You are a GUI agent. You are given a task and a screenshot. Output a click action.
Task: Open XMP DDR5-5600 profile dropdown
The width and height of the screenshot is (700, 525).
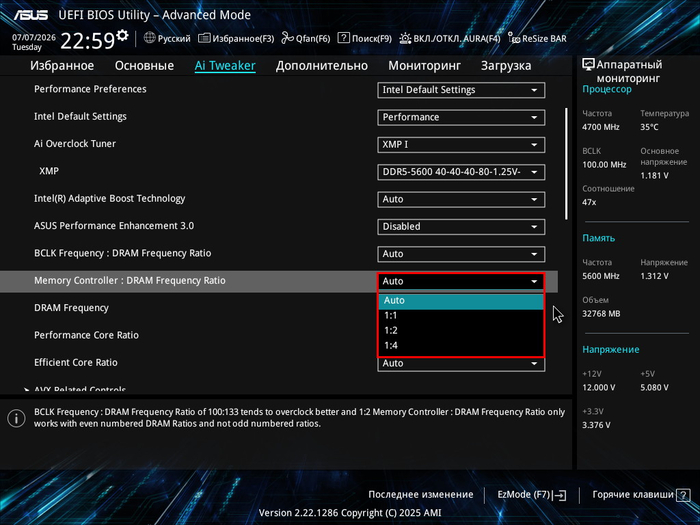[x=461, y=172]
